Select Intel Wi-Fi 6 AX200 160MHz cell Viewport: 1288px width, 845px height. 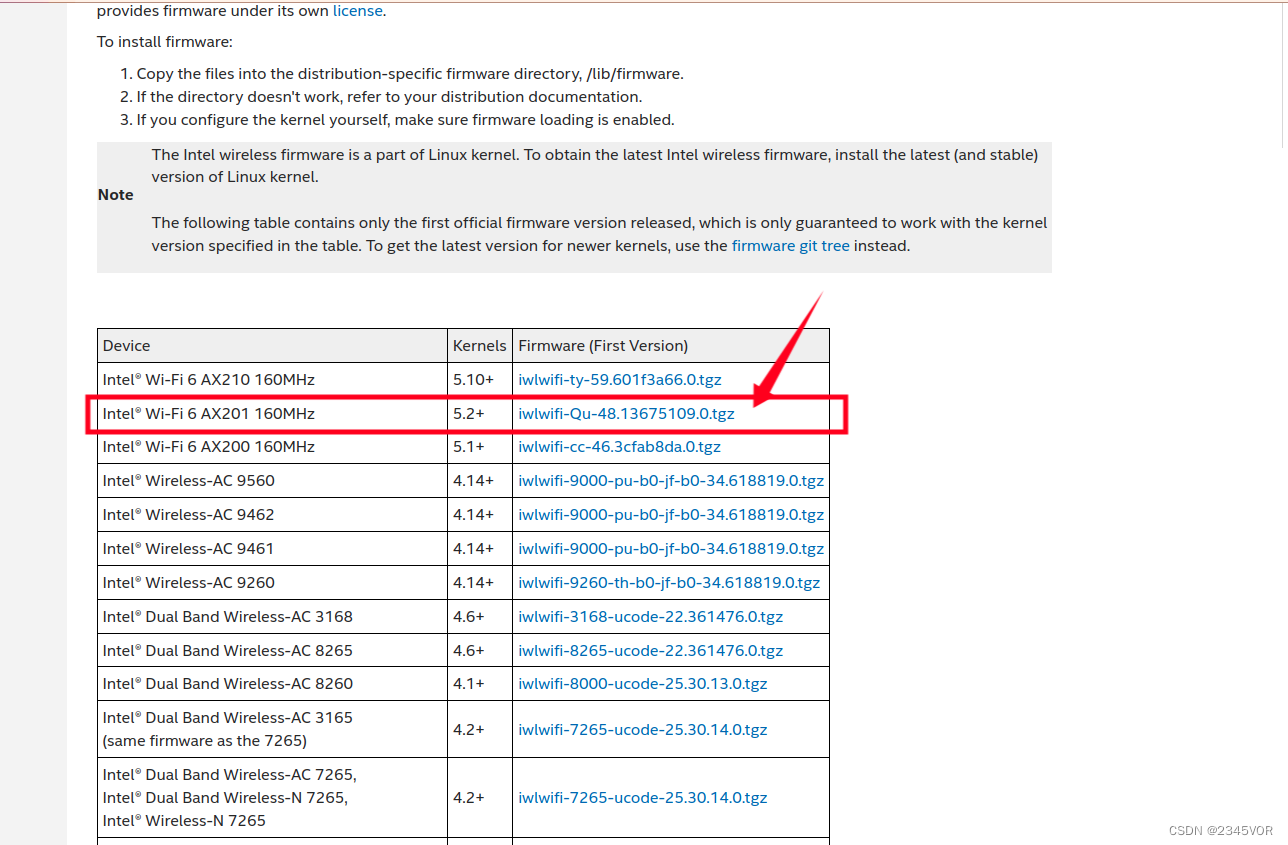272,447
